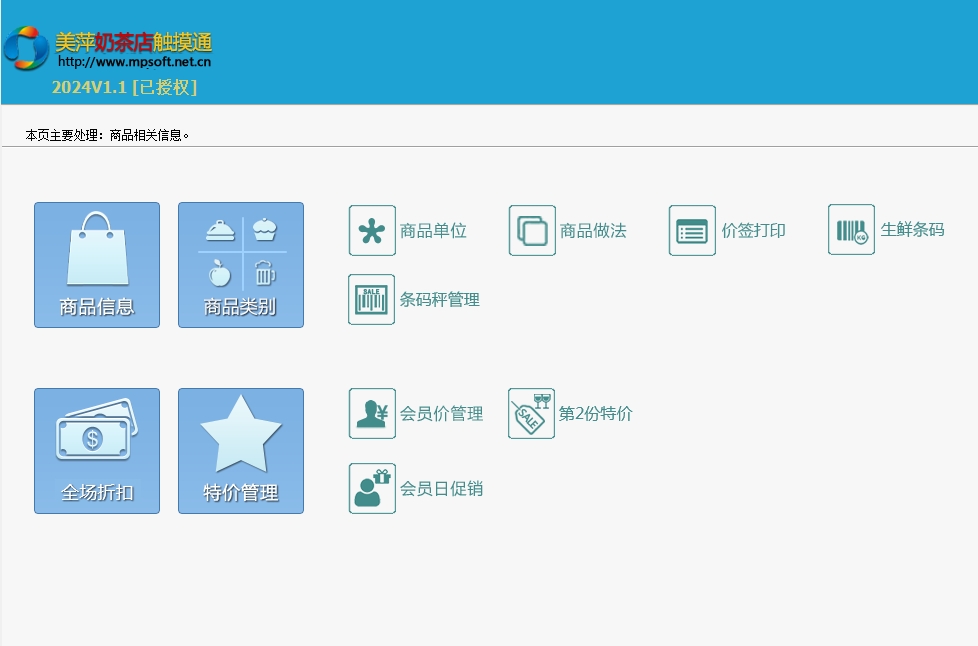
Task: Open the 商品信息 shopping bag tile
Action: point(97,265)
